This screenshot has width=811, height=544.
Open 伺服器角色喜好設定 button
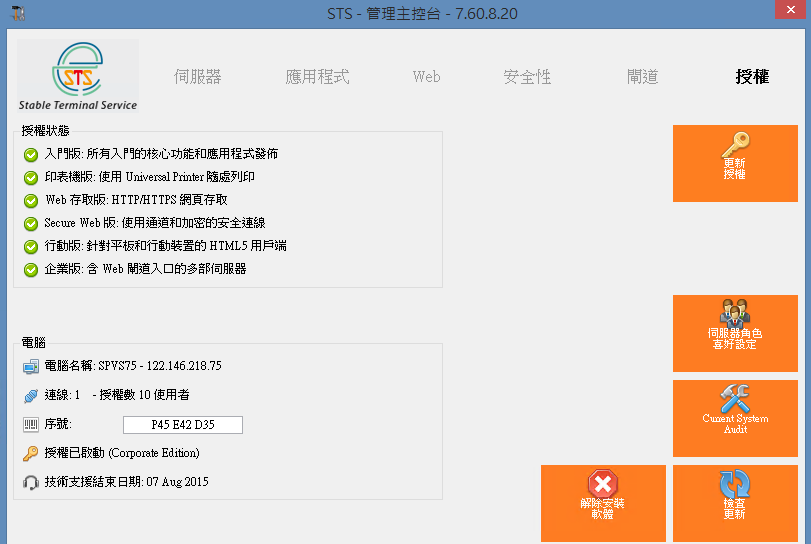tap(735, 333)
